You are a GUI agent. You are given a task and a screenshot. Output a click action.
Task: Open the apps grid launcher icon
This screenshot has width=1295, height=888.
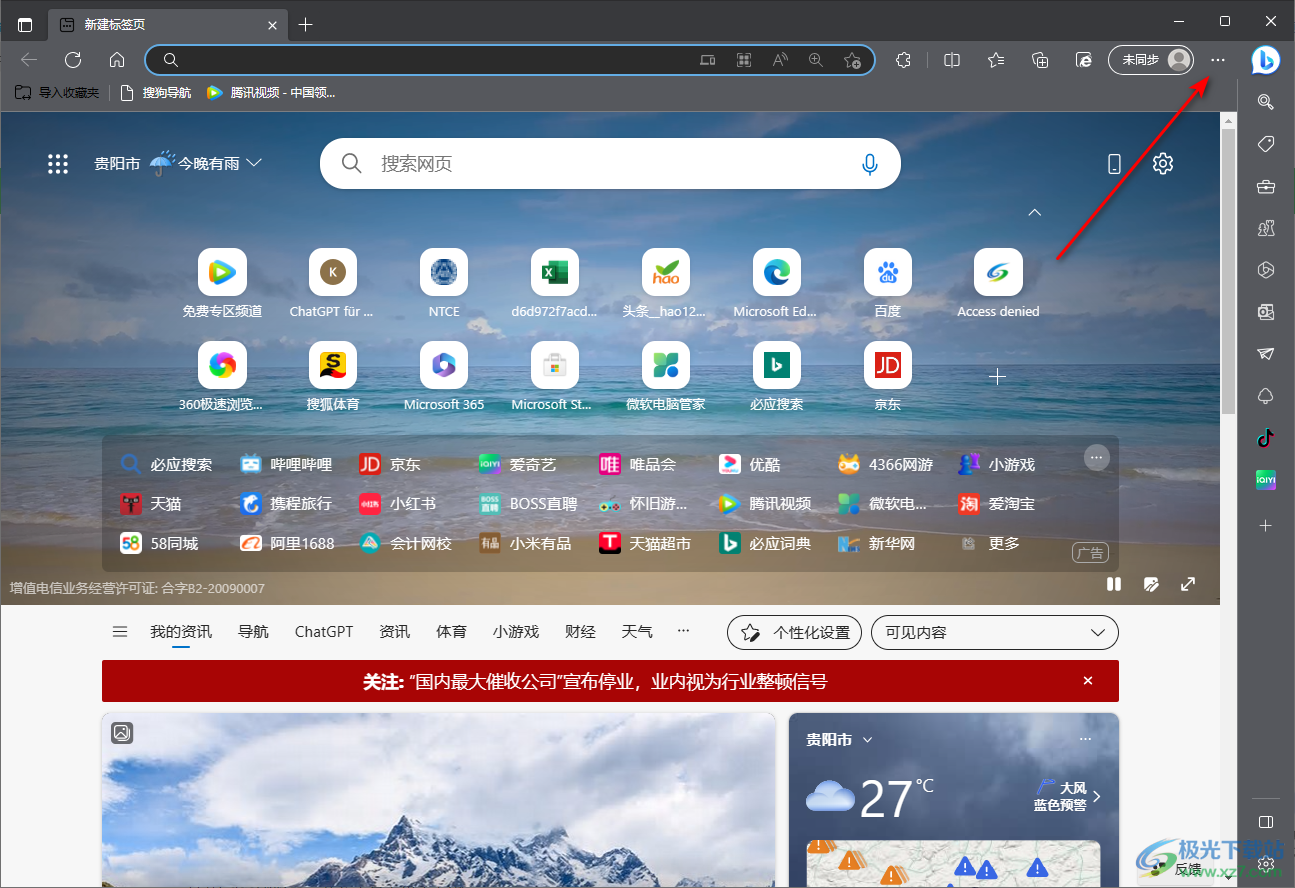[58, 164]
